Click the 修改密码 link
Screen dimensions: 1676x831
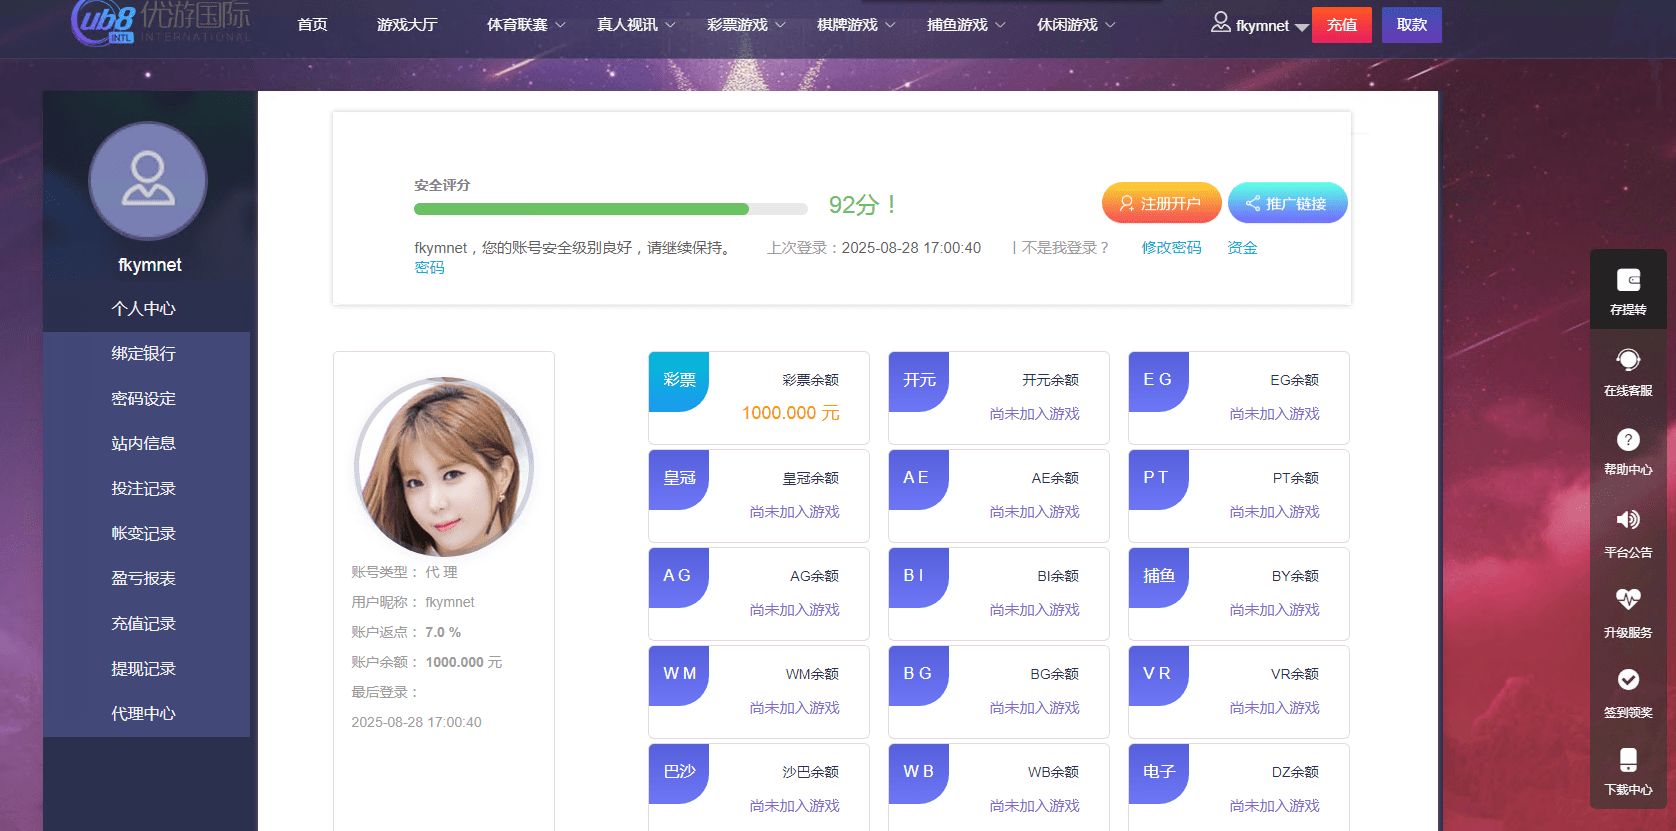click(1171, 248)
